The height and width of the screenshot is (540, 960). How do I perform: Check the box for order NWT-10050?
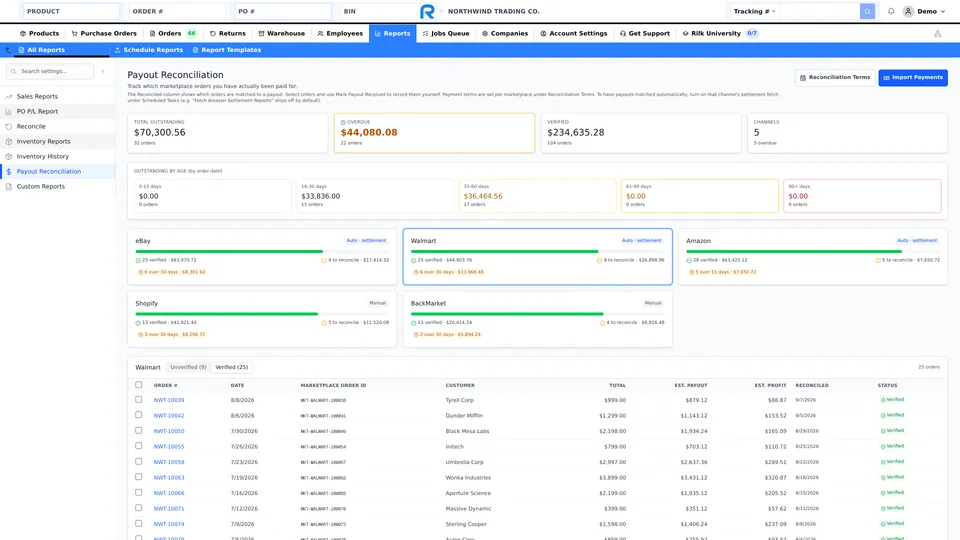click(x=138, y=430)
